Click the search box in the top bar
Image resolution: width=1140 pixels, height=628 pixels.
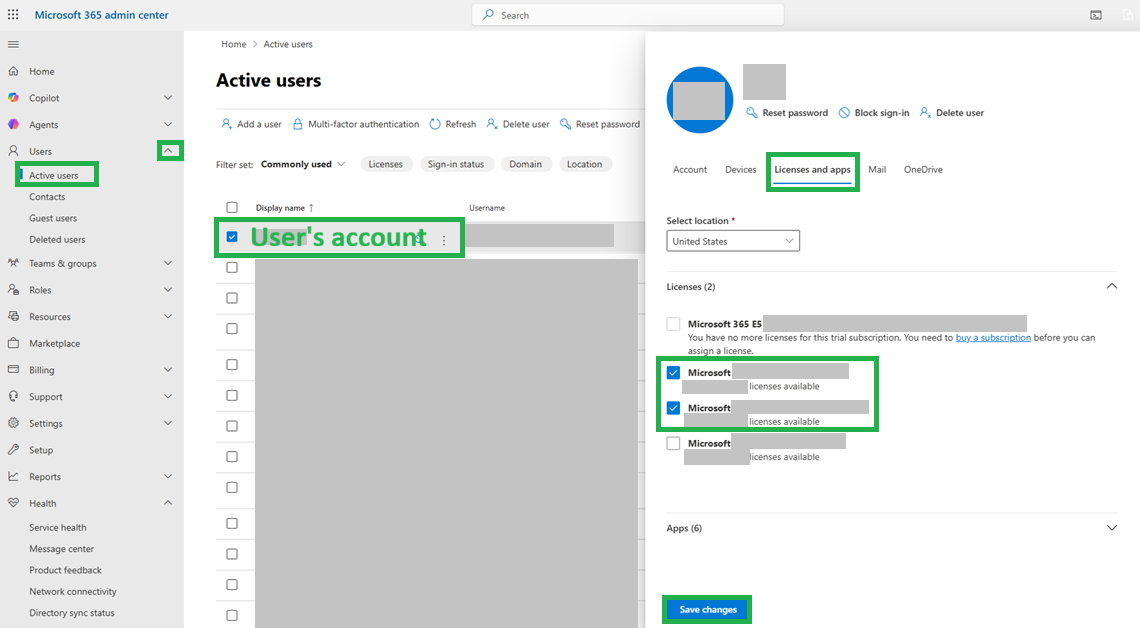click(x=628, y=15)
